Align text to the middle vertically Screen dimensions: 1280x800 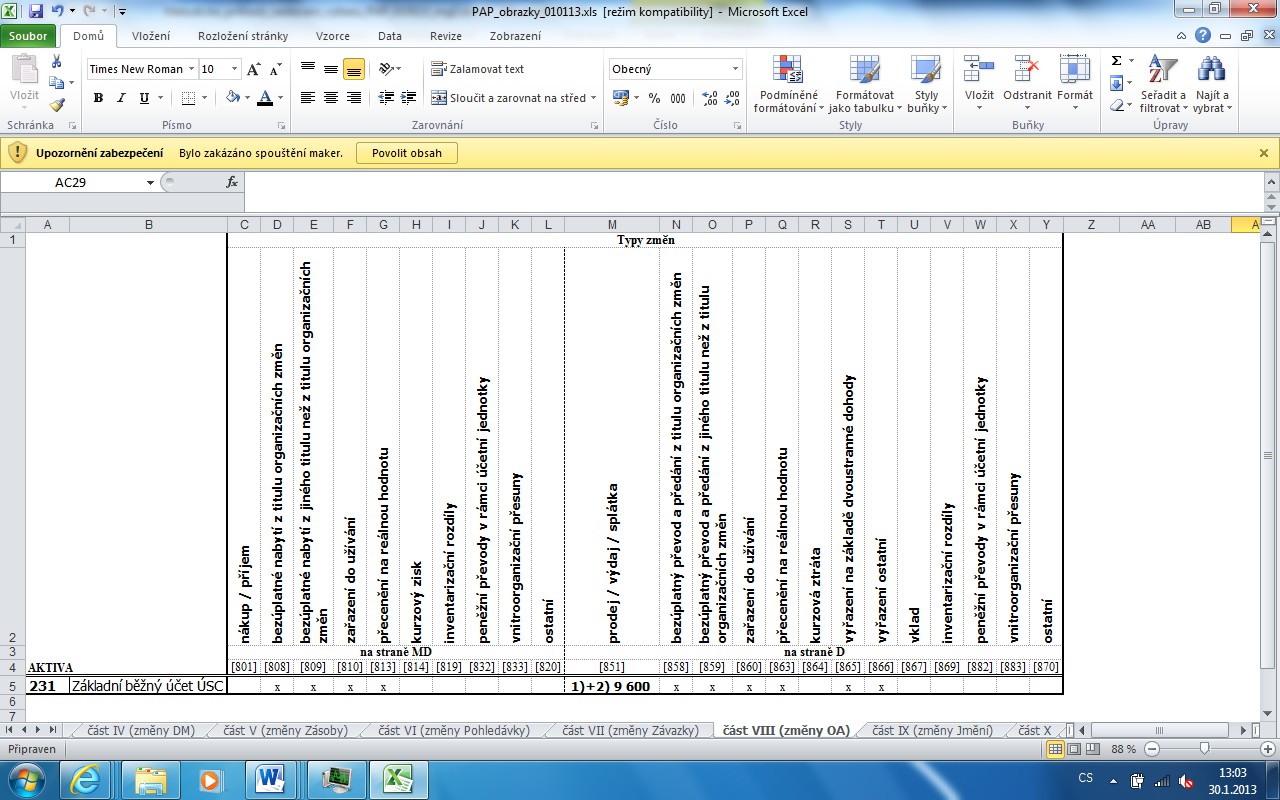[330, 69]
